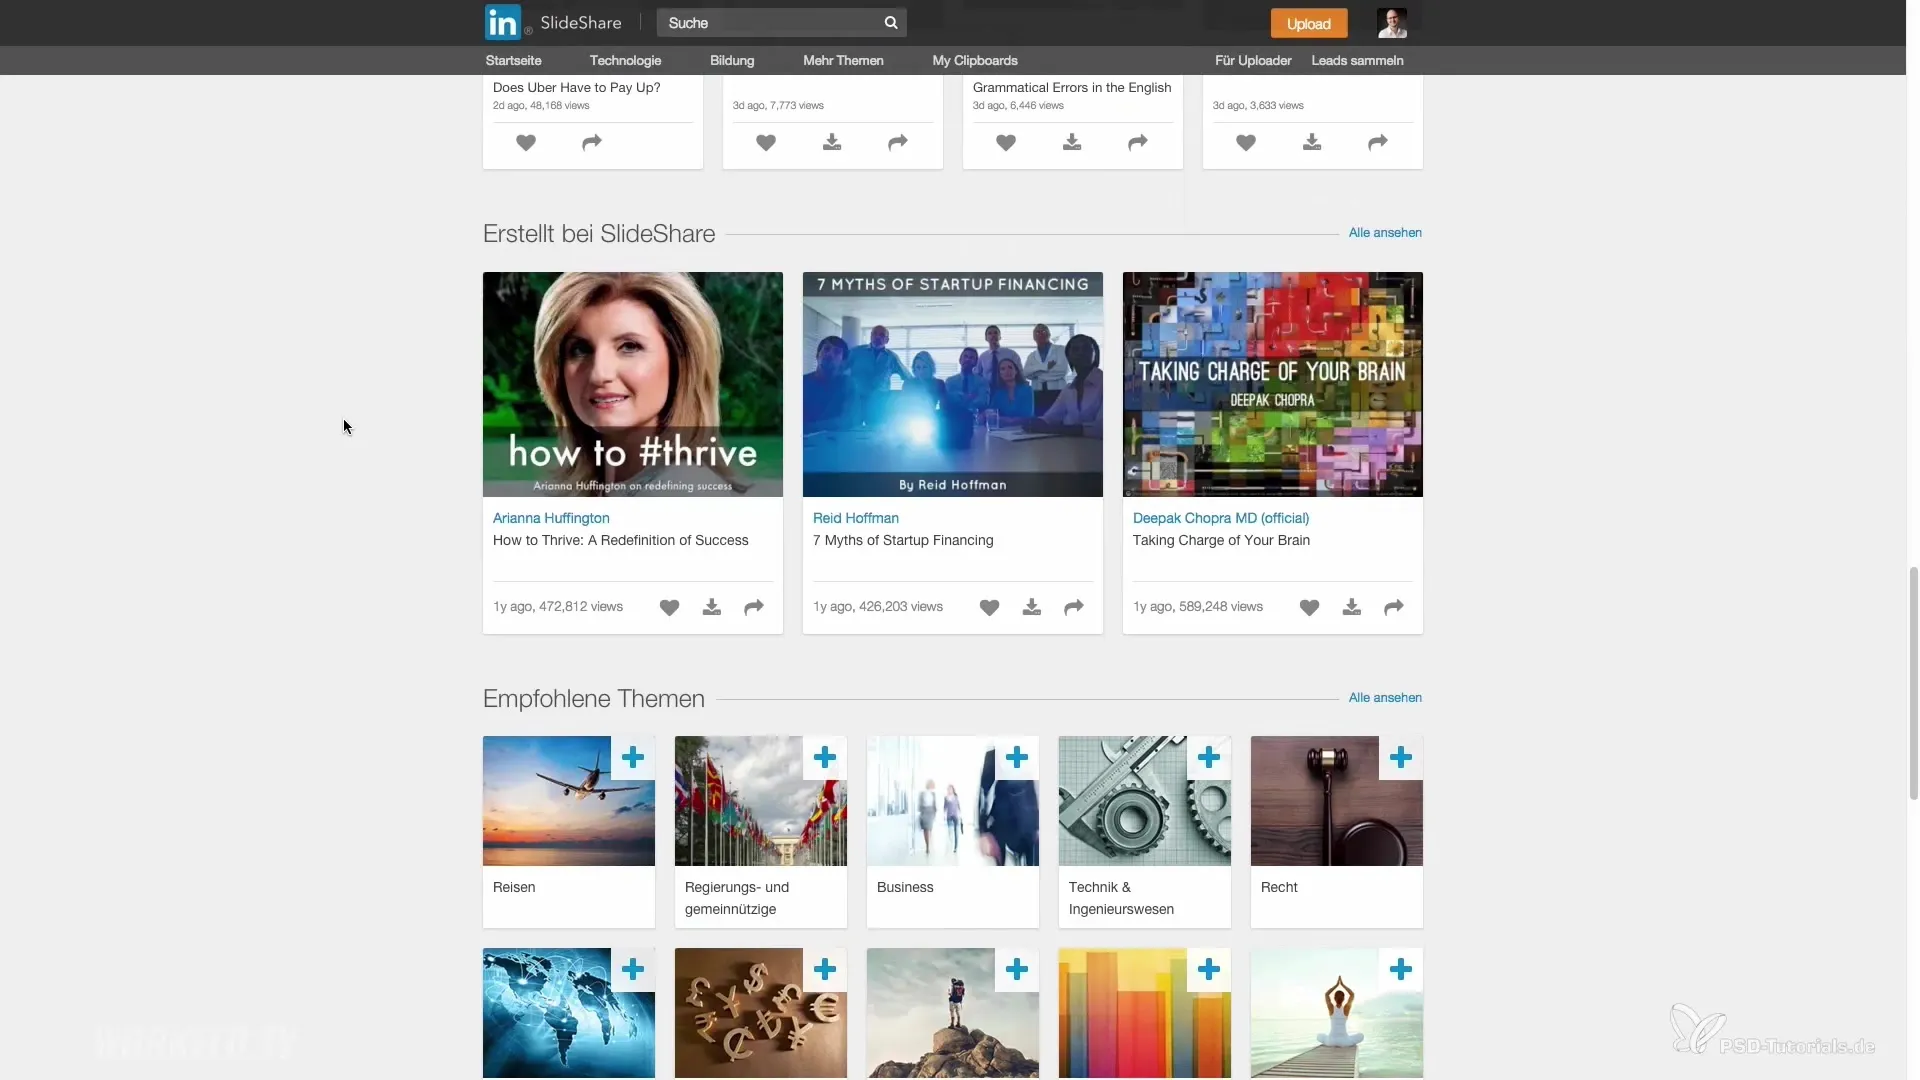The image size is (1920, 1080).
Task: Like the Grammatical Errors slide
Action: point(1006,143)
